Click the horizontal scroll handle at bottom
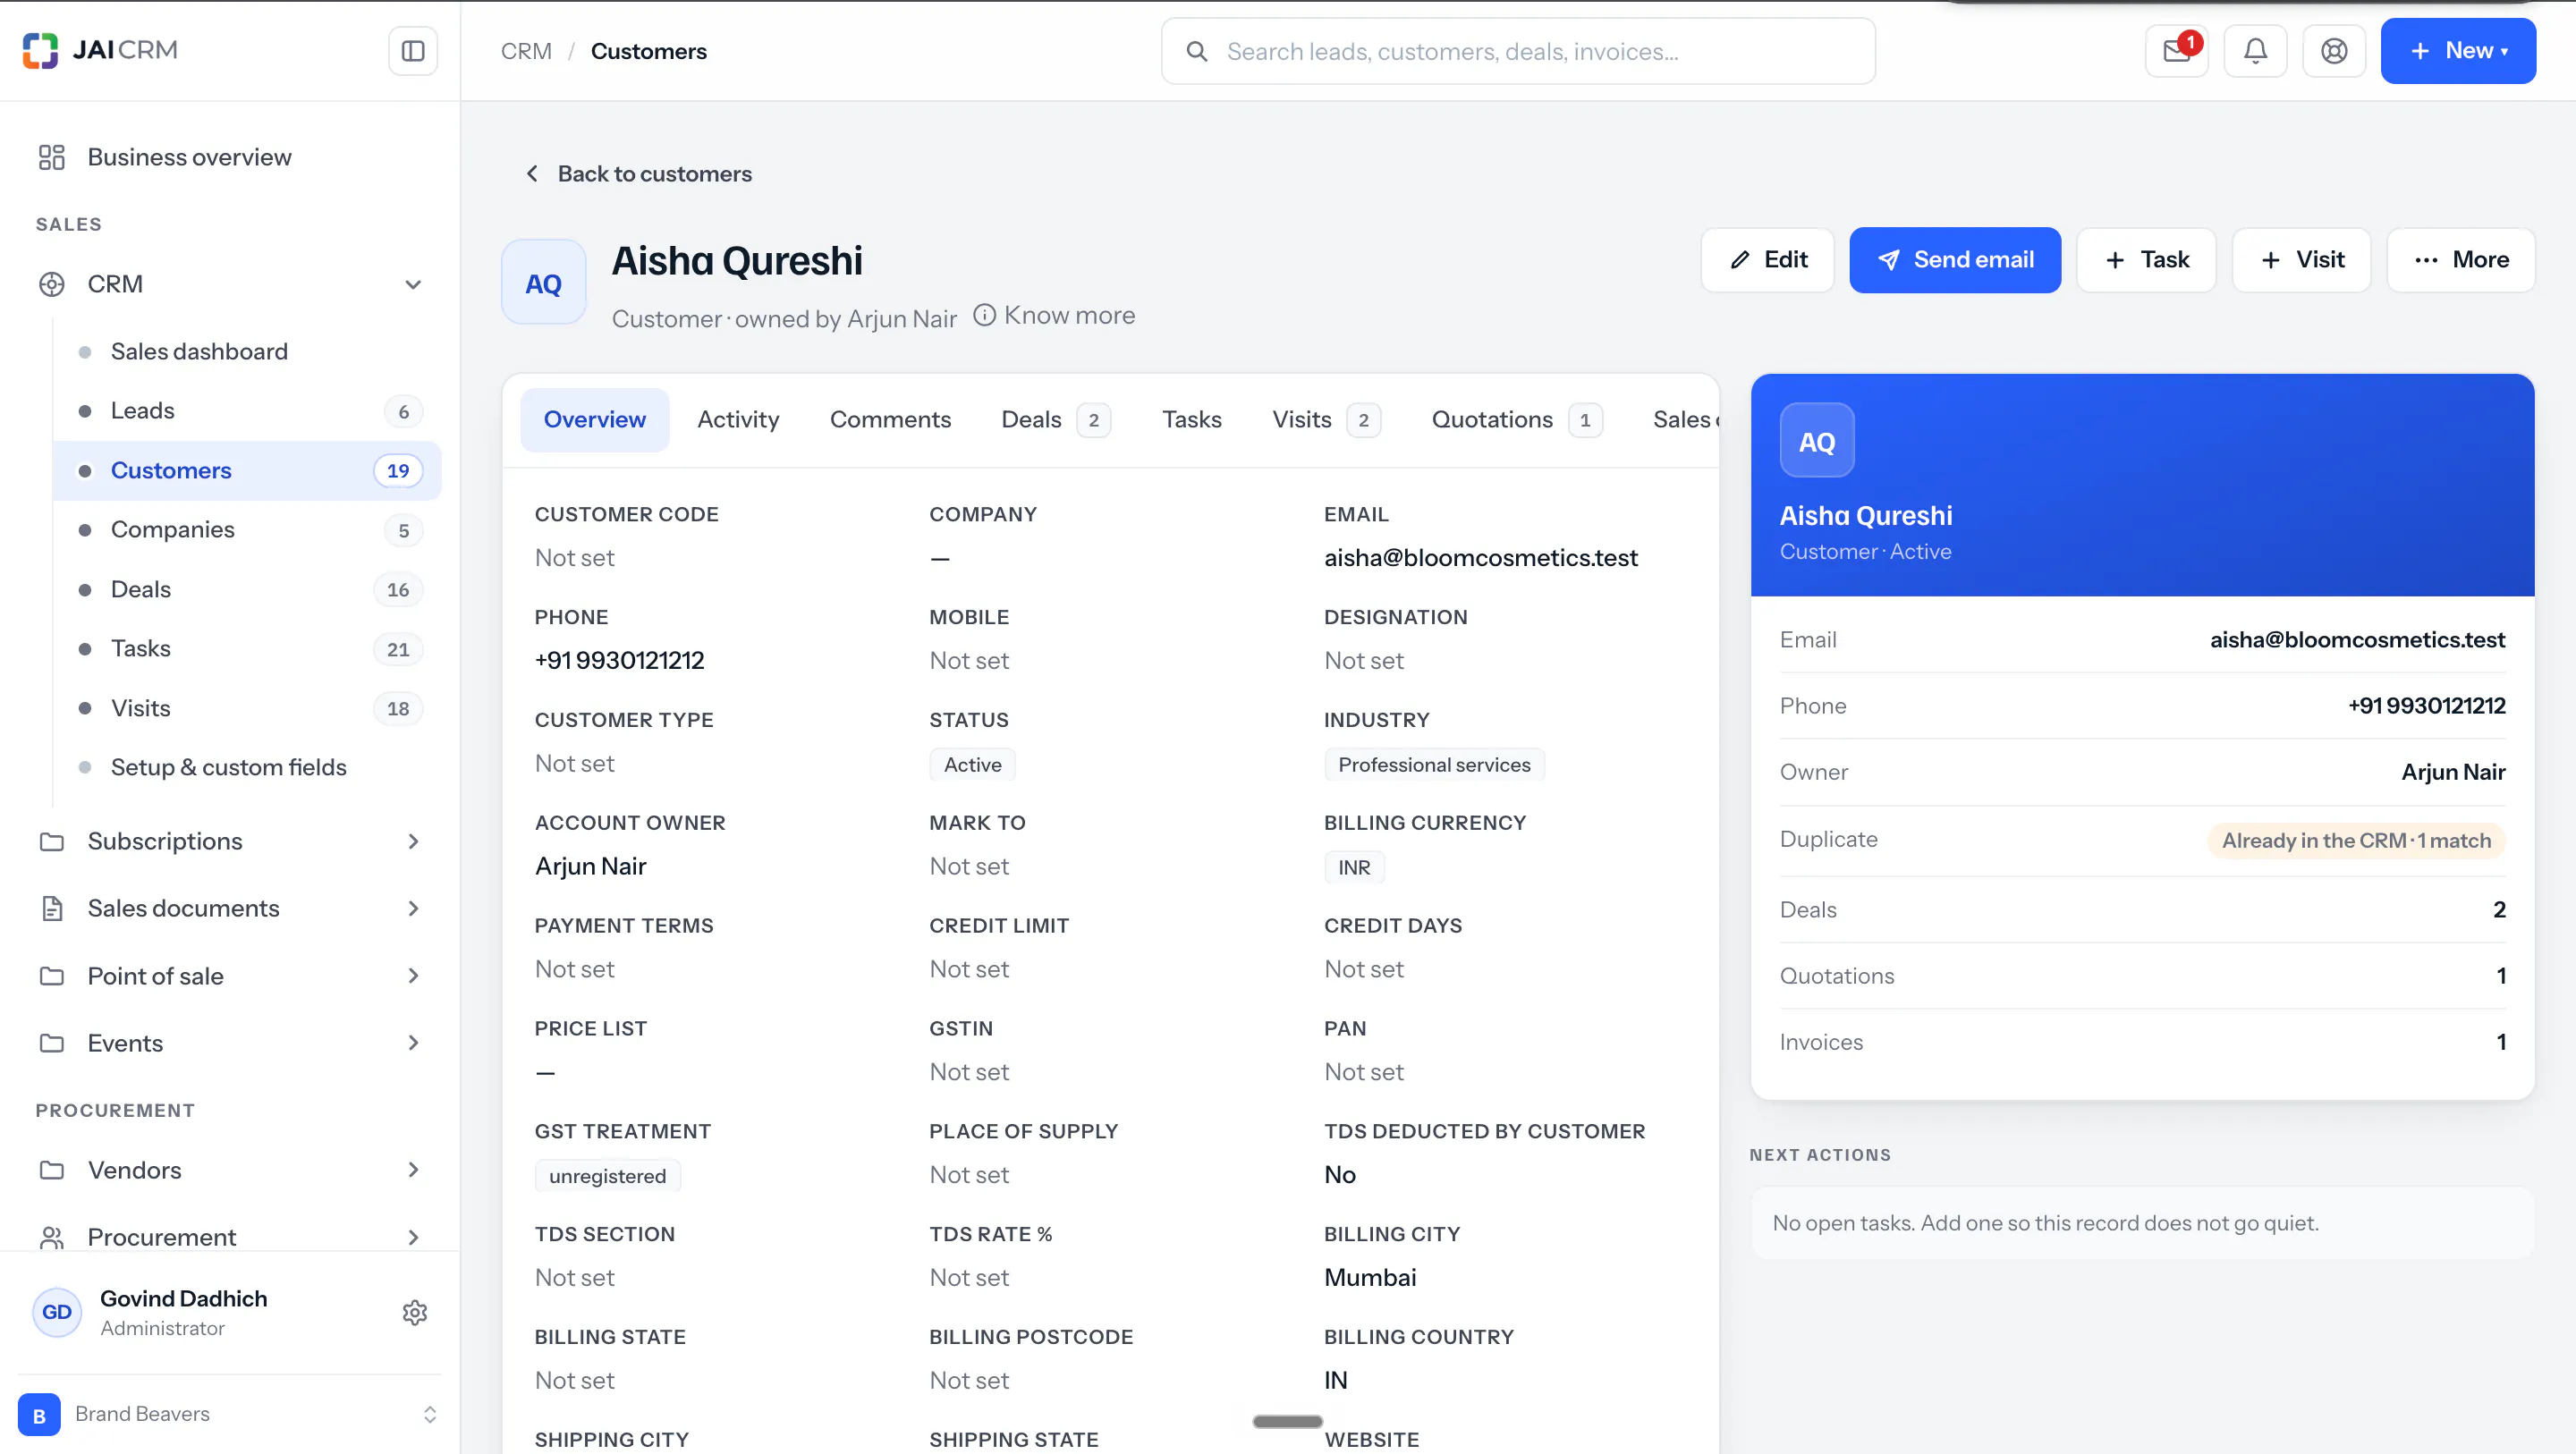The height and width of the screenshot is (1454, 2576). coord(1287,1421)
